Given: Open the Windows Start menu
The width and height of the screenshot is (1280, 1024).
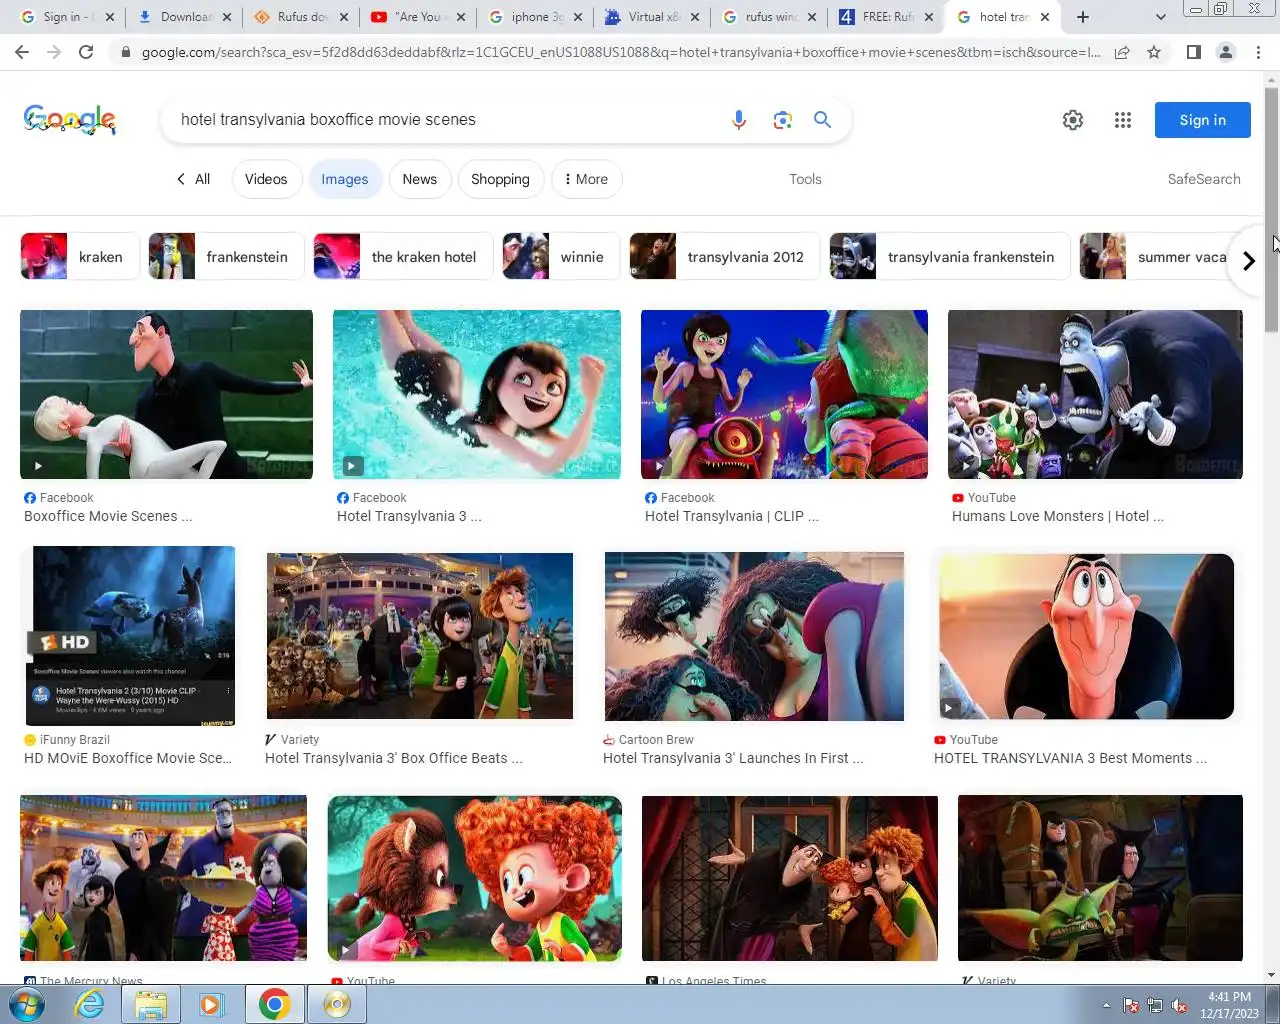Looking at the screenshot, I should click(26, 1004).
